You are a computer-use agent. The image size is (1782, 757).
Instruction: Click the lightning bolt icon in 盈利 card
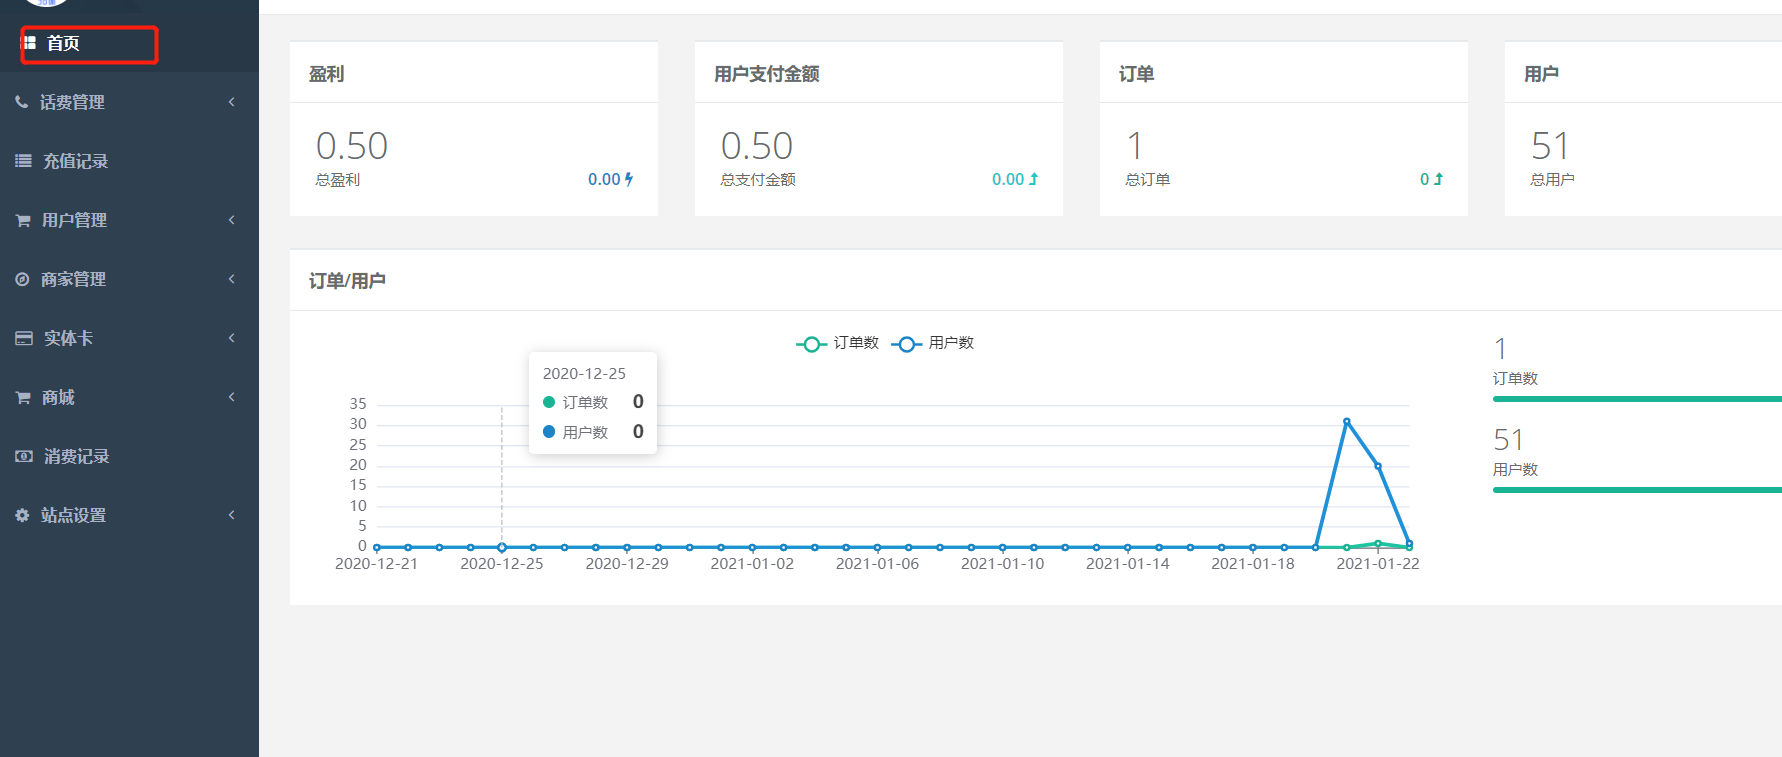[629, 179]
